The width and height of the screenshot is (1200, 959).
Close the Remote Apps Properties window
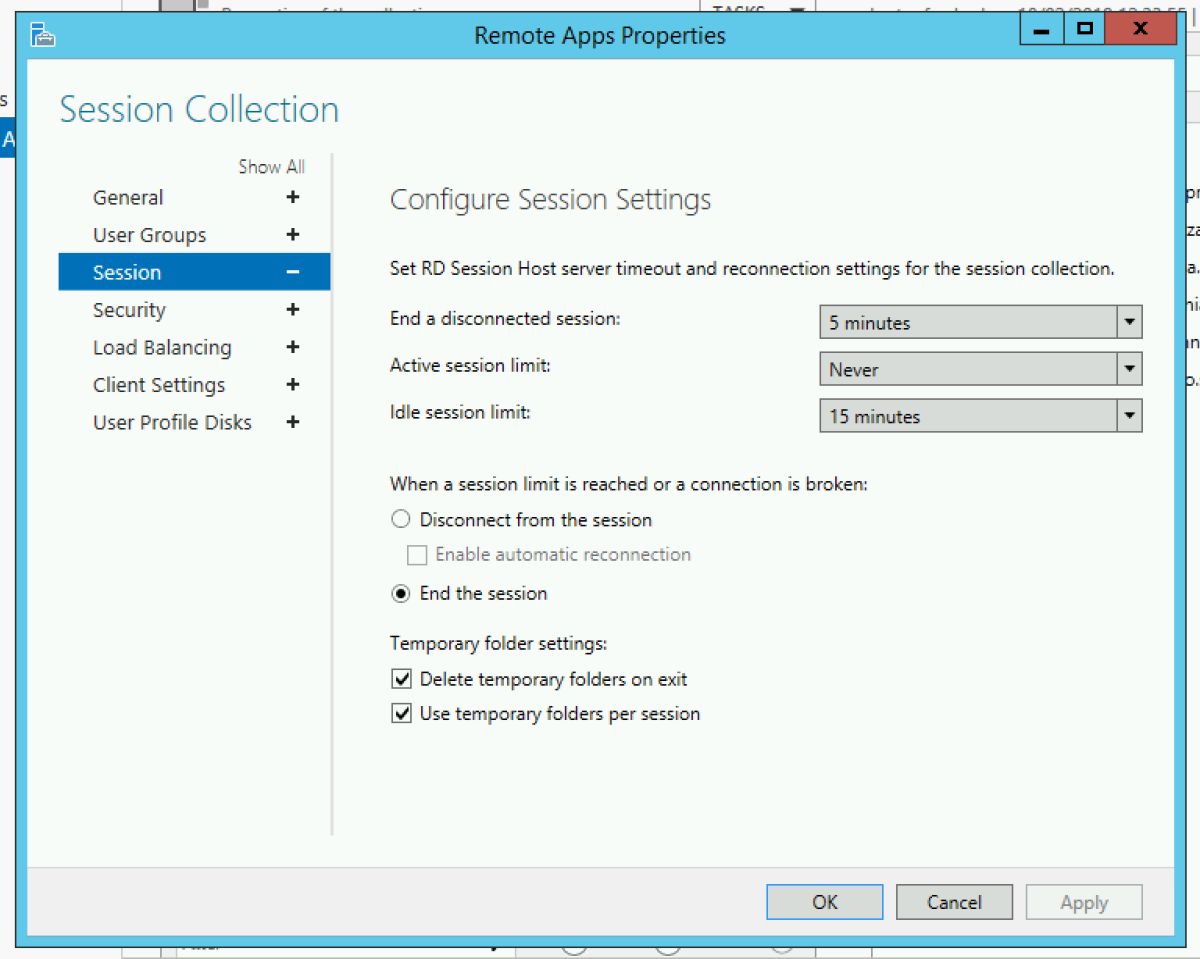1140,29
